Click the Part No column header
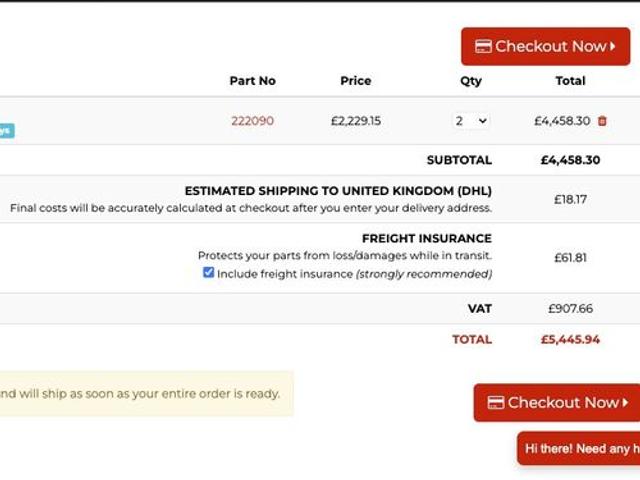 pyautogui.click(x=252, y=81)
